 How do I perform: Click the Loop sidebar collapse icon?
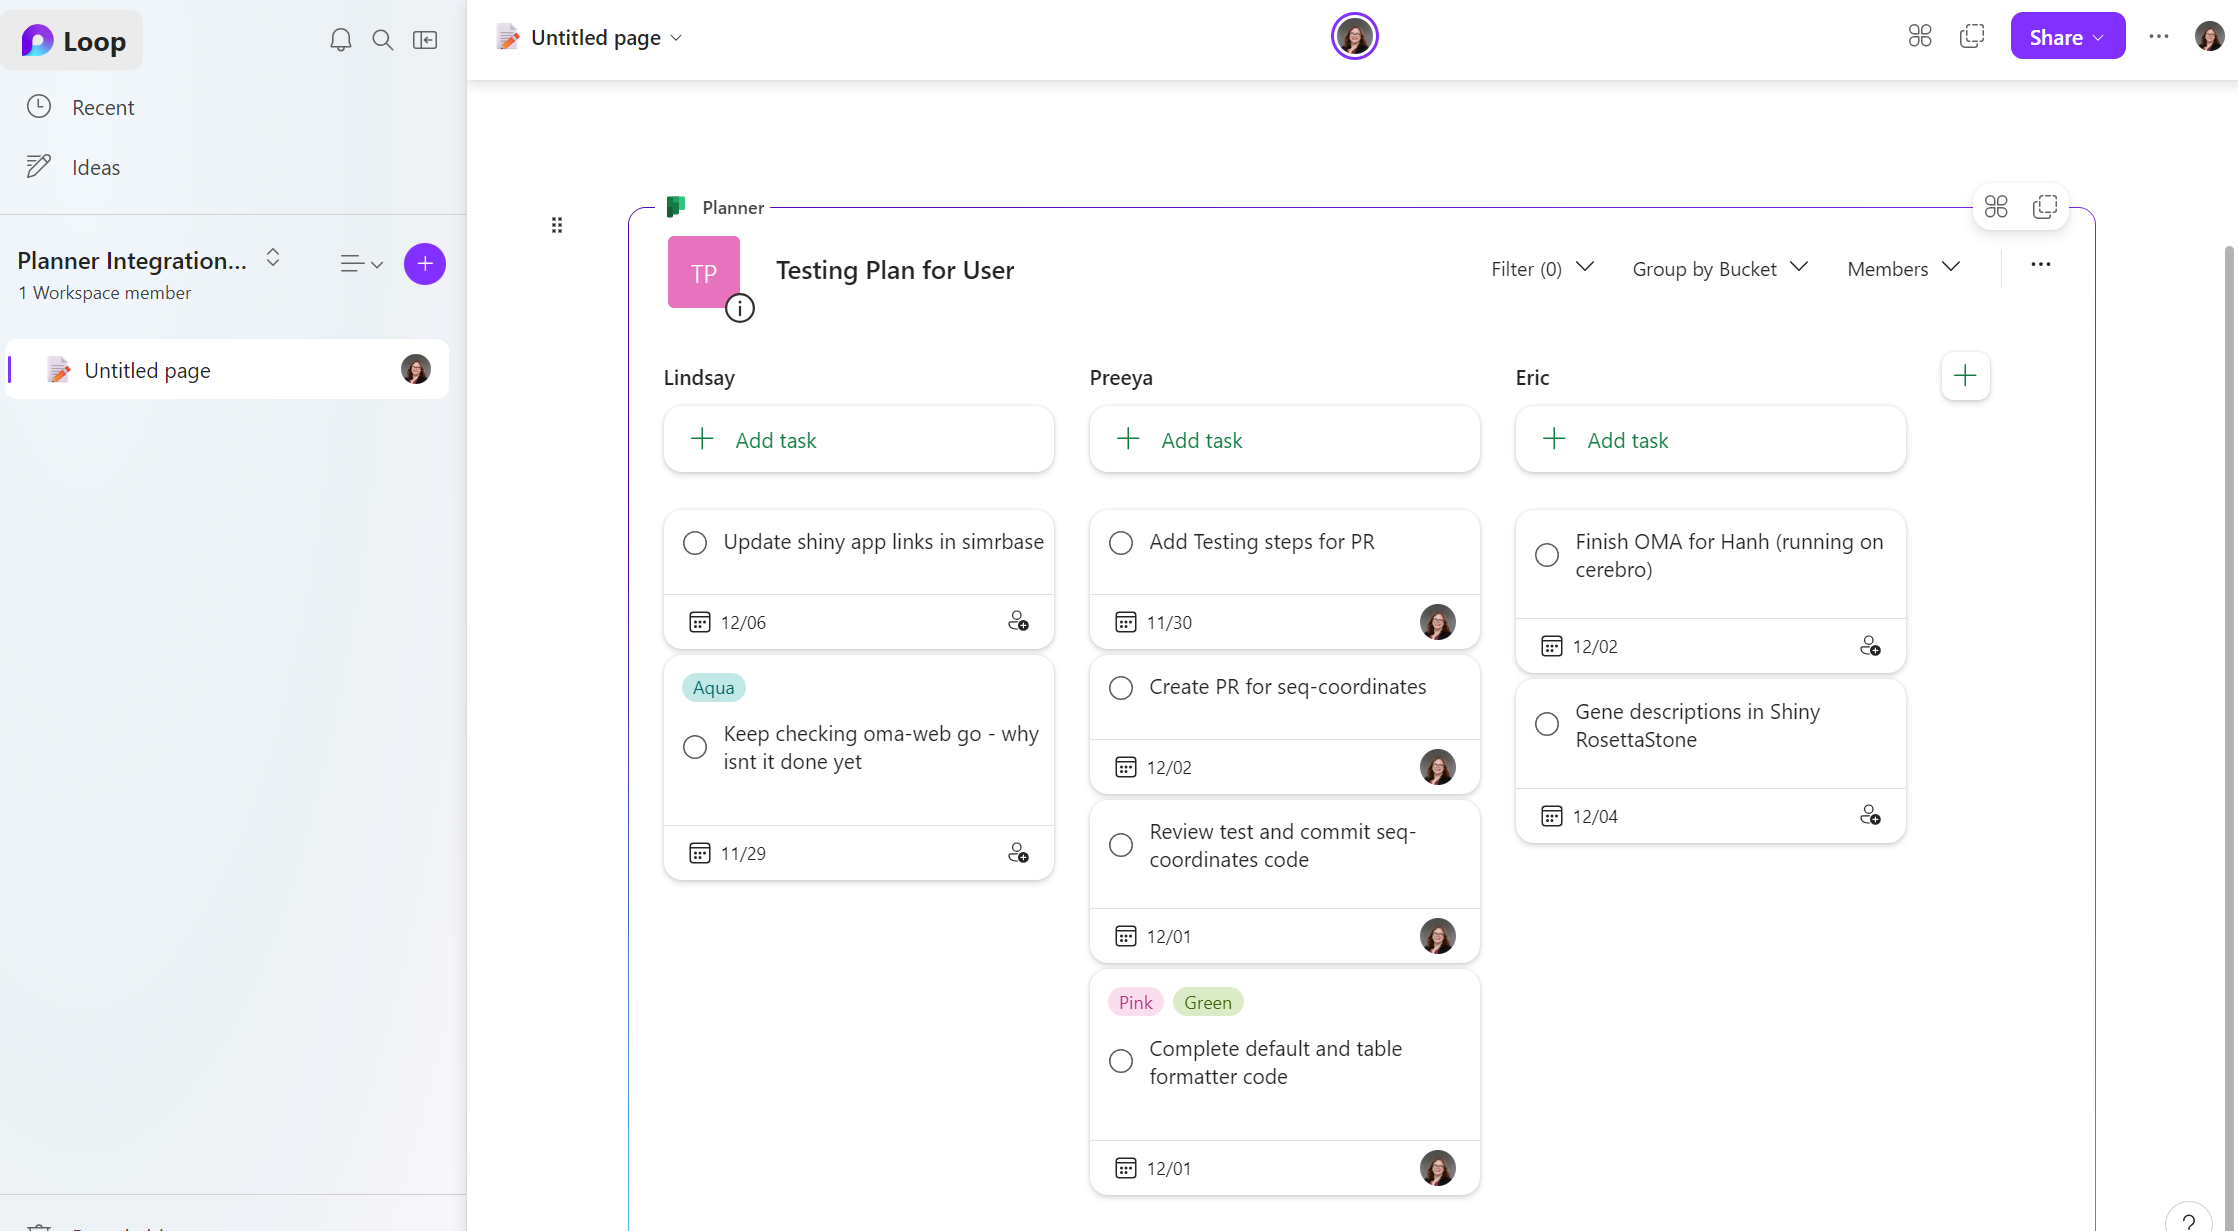point(426,35)
